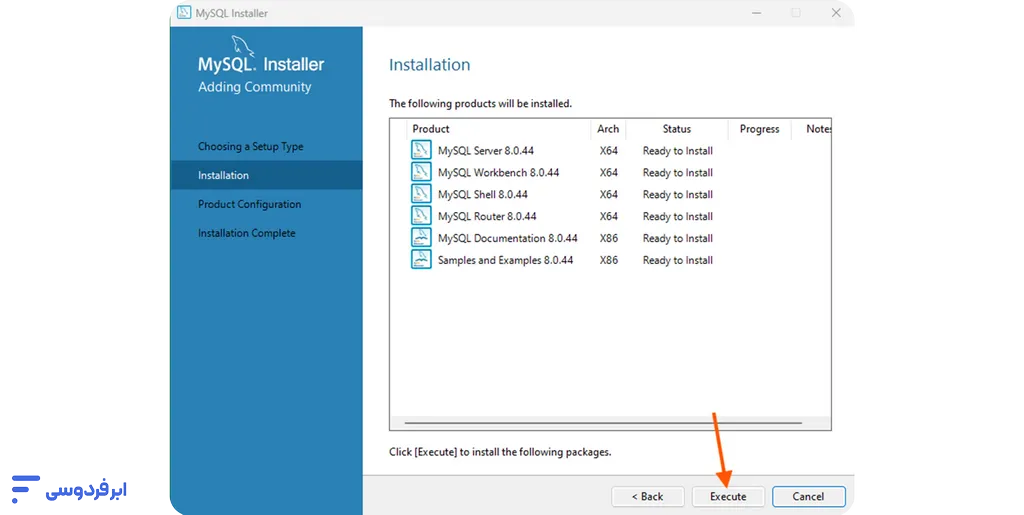Click the Progress column header
The image size is (1024, 515).
[x=759, y=129]
